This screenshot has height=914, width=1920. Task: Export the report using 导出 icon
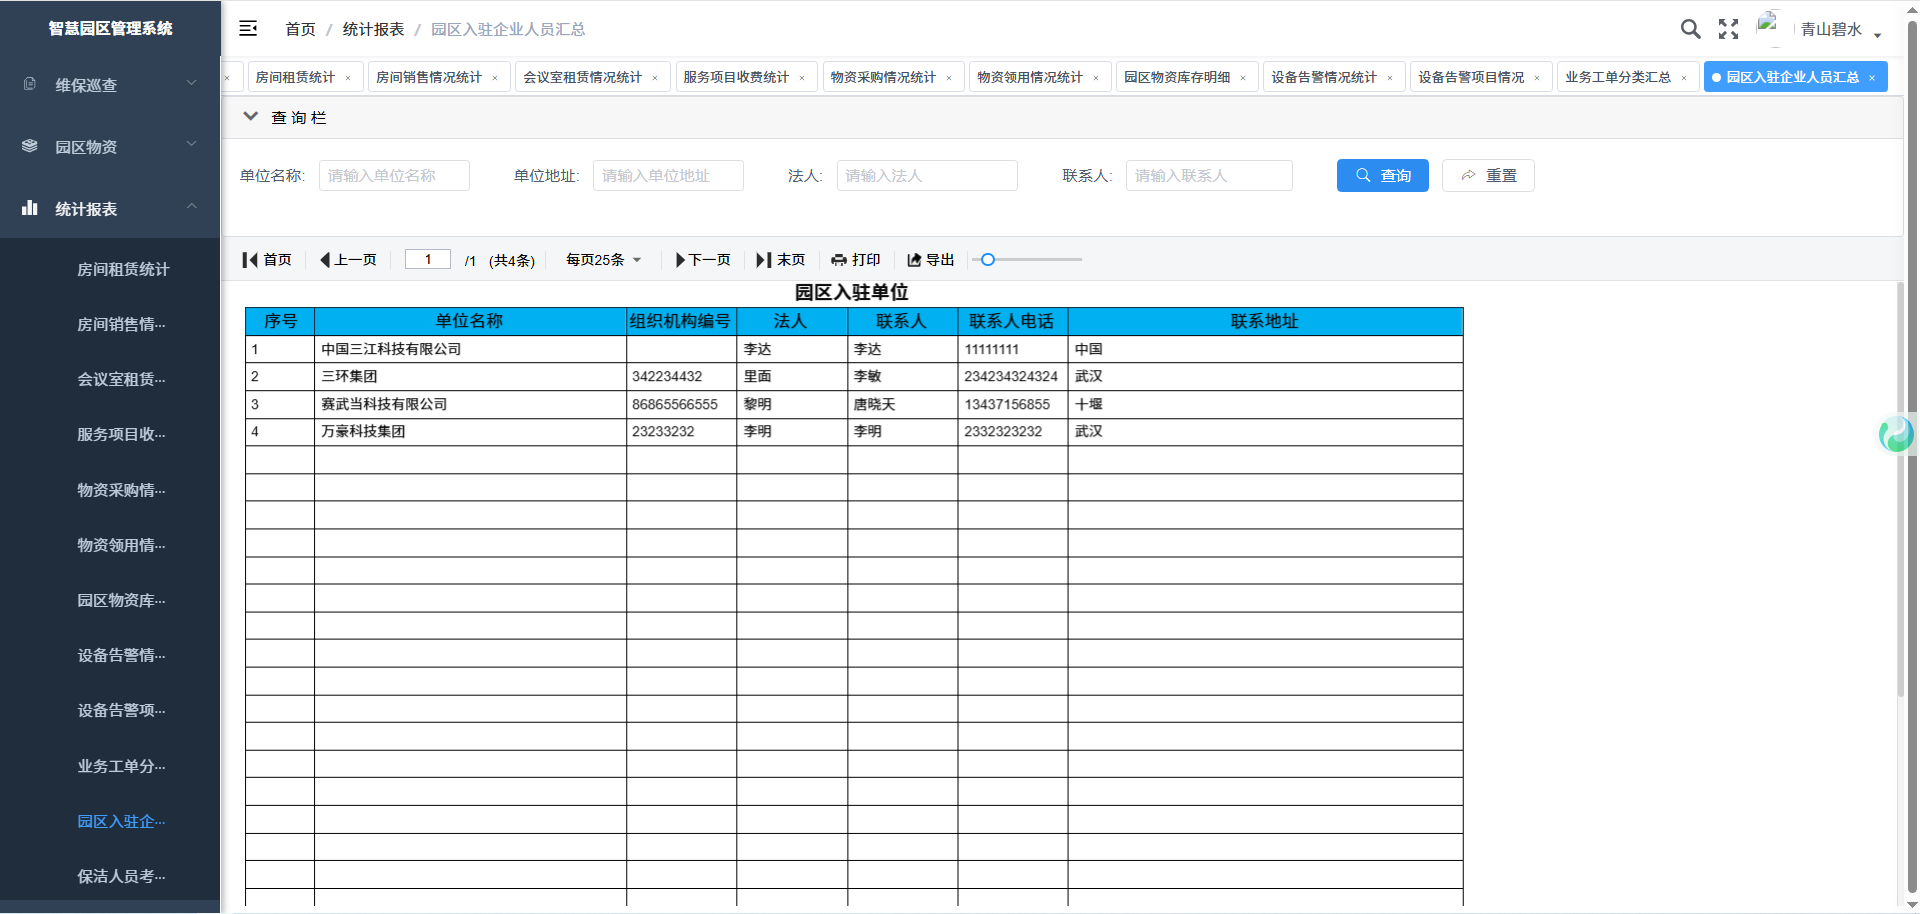(x=930, y=260)
